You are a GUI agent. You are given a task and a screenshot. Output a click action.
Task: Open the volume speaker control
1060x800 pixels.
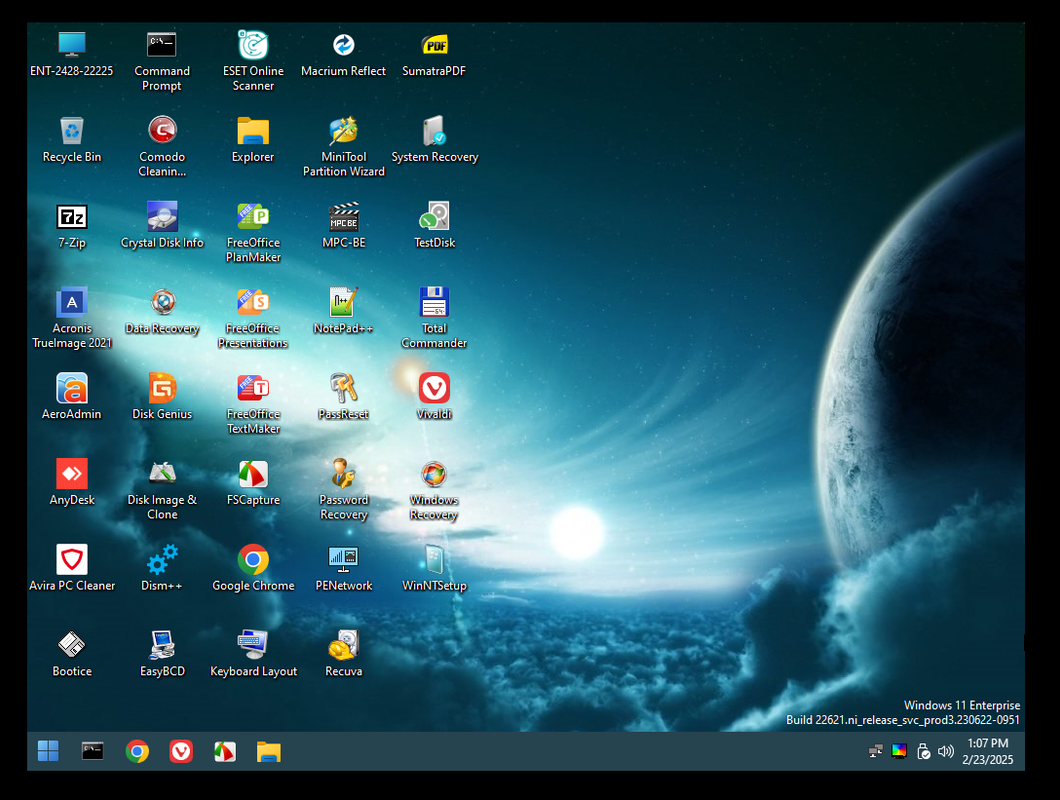pyautogui.click(x=946, y=751)
